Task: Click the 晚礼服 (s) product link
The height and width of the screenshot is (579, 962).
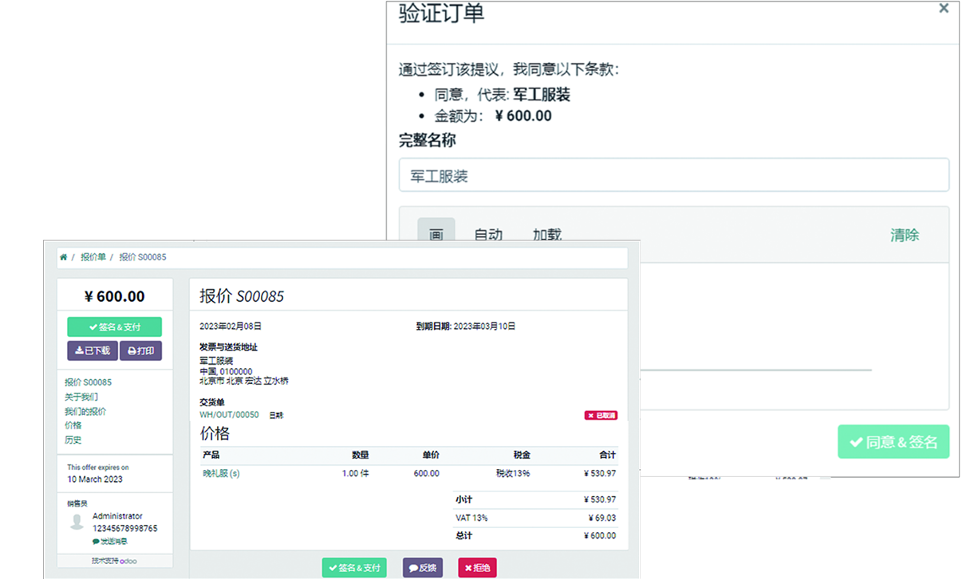Action: (221, 473)
